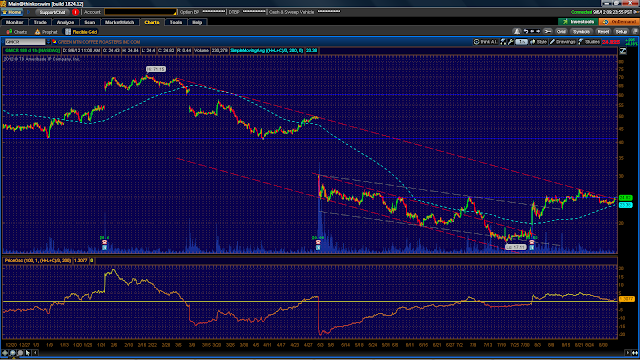Screen dimensions: 640x360
Task: Select the pointer cursor tool at bottom left
Action: [28, 353]
